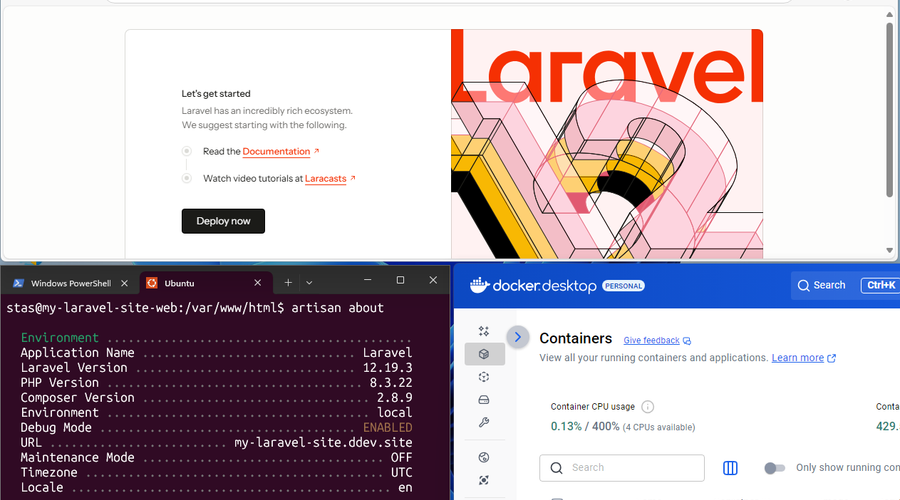The width and height of the screenshot is (900, 500).
Task: Open the Laracasts link
Action: pos(325,179)
